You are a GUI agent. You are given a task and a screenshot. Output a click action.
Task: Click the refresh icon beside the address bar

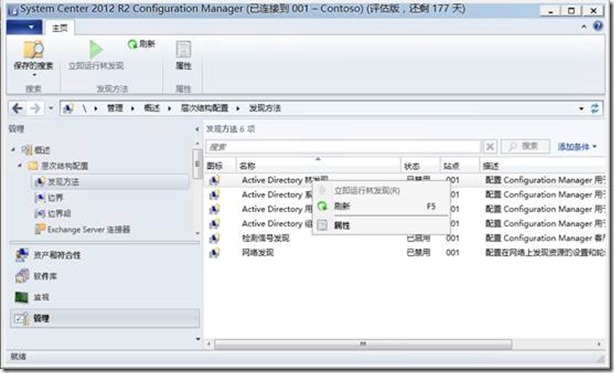[595, 108]
